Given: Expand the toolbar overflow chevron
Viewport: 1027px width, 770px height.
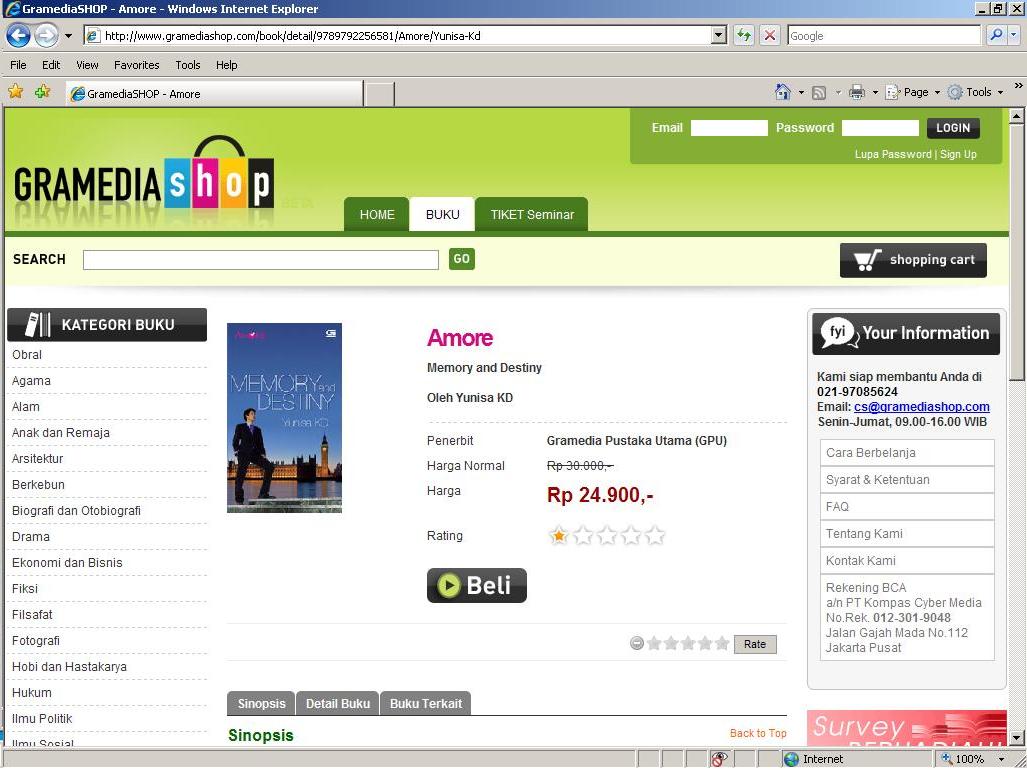Looking at the screenshot, I should coord(1018,85).
